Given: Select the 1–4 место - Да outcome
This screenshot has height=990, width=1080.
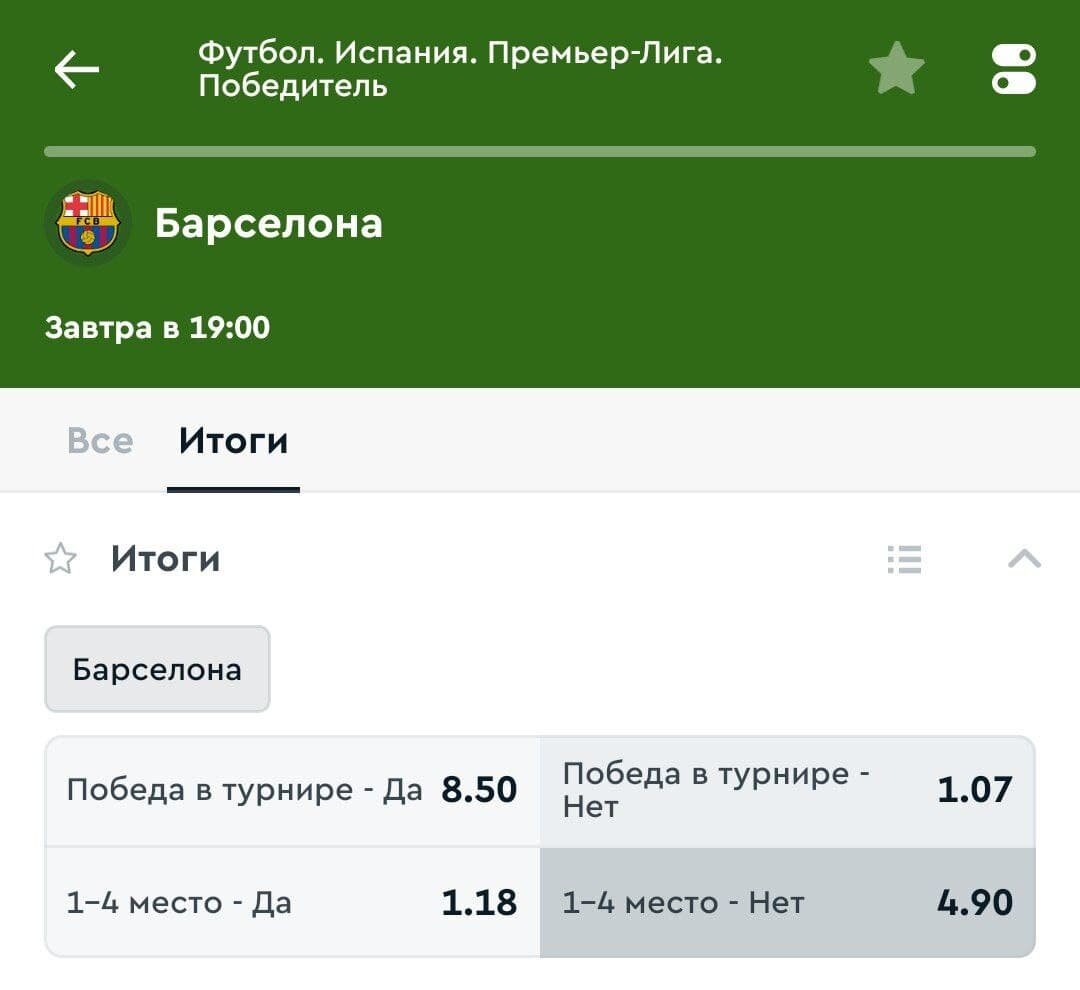Looking at the screenshot, I should pyautogui.click(x=292, y=903).
